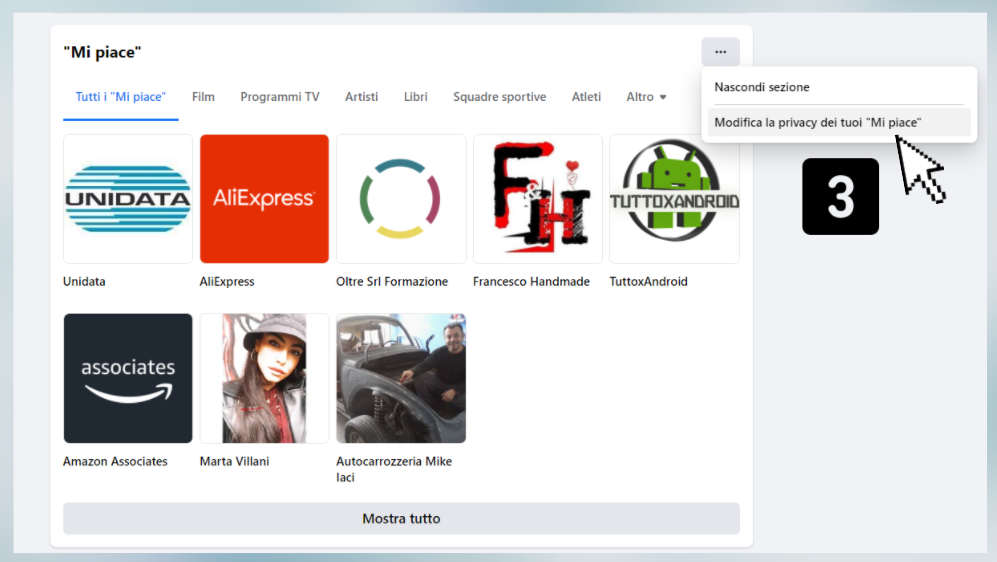Open the Autocarrozzeria Mike Iaci photo
The height and width of the screenshot is (562, 997).
(401, 378)
